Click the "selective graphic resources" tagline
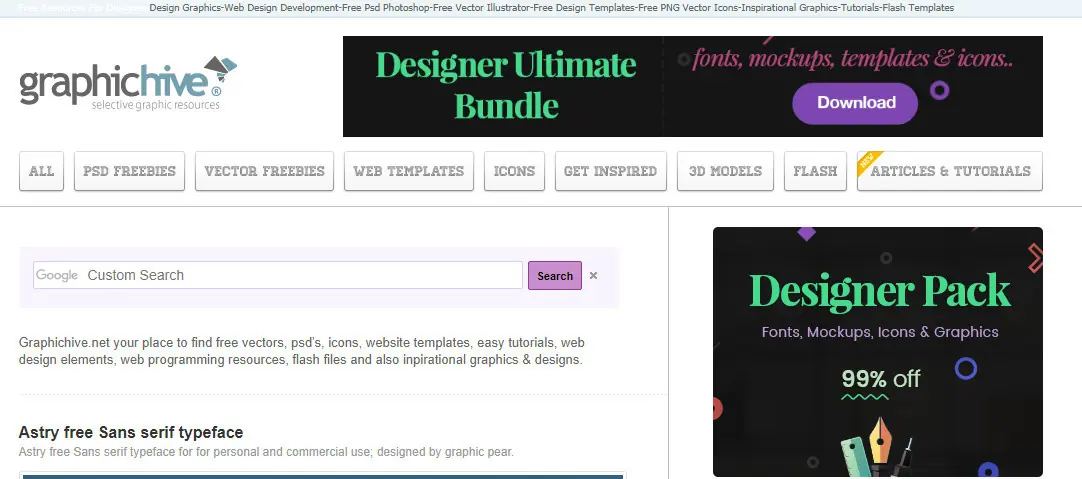 (155, 105)
